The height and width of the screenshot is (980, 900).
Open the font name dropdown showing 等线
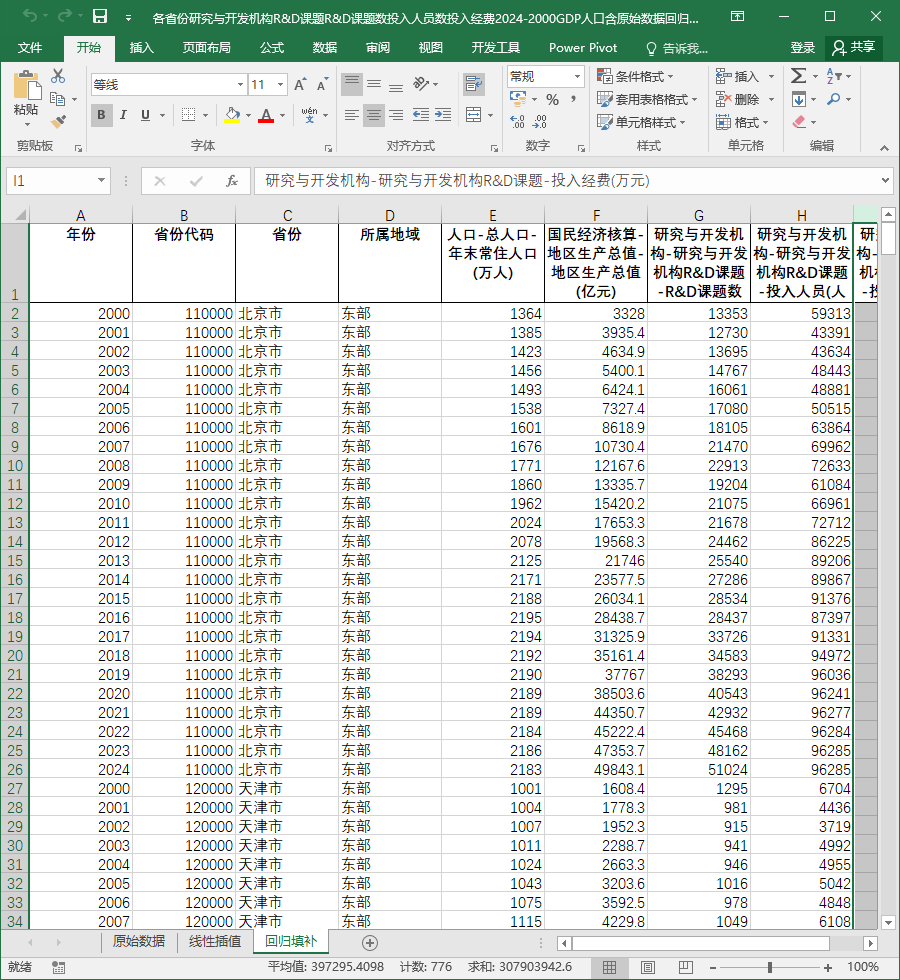click(x=240, y=84)
